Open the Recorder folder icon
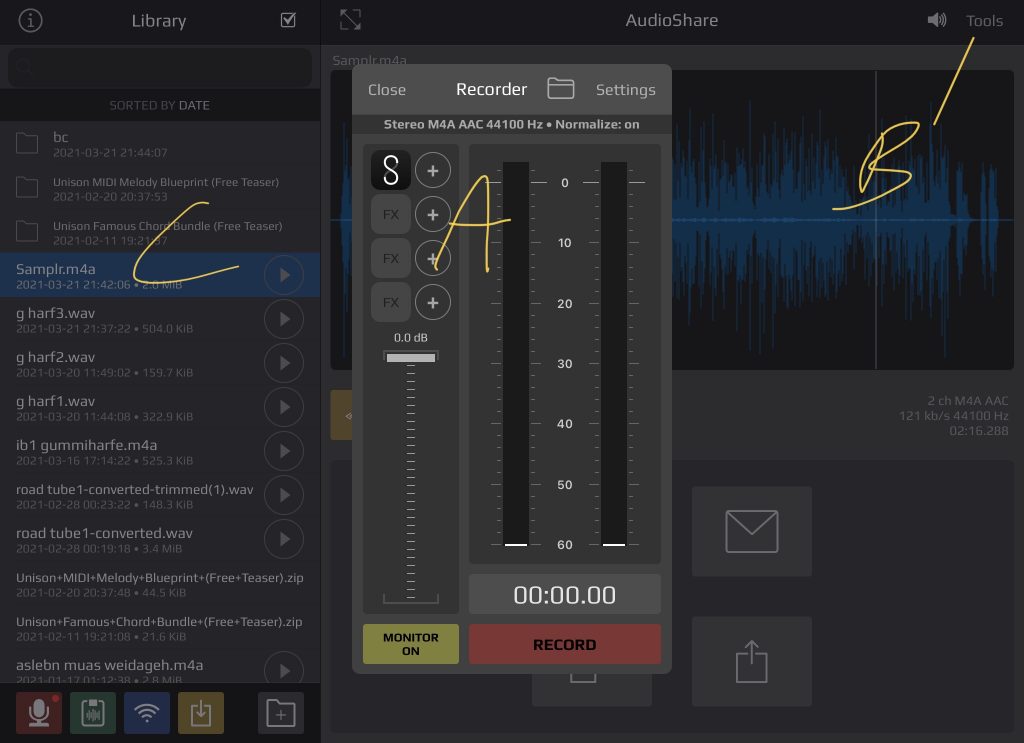The image size is (1024, 743). (560, 88)
